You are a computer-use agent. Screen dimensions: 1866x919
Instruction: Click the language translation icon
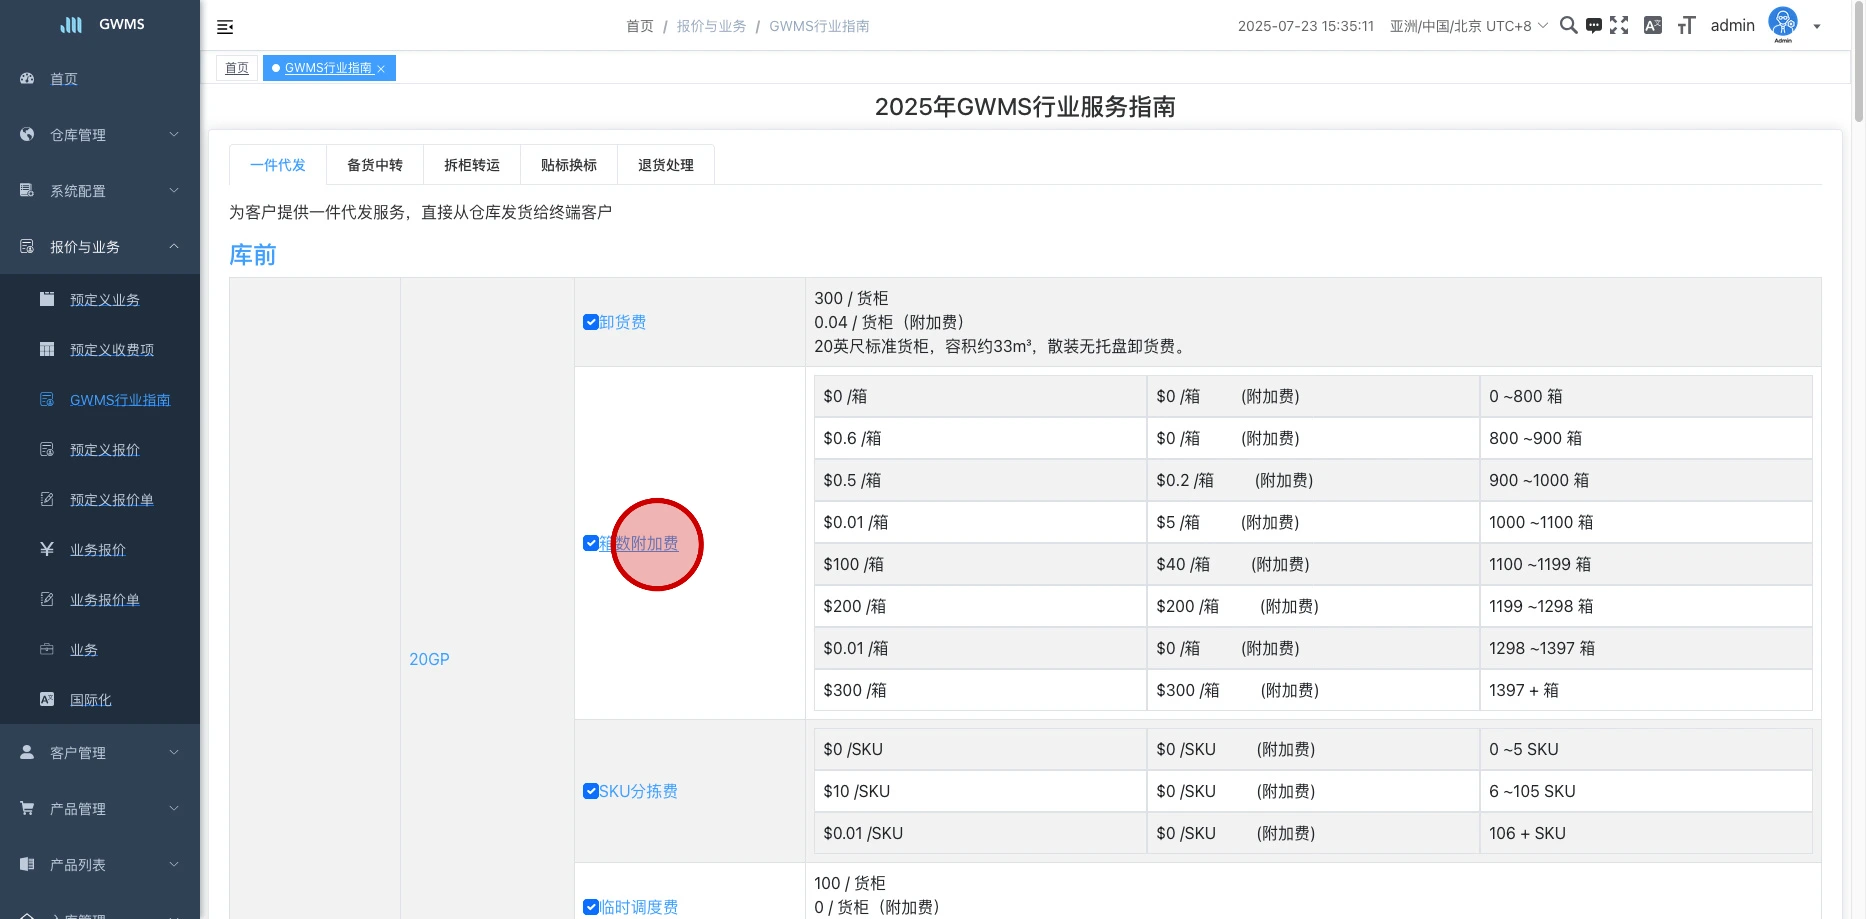point(1653,26)
